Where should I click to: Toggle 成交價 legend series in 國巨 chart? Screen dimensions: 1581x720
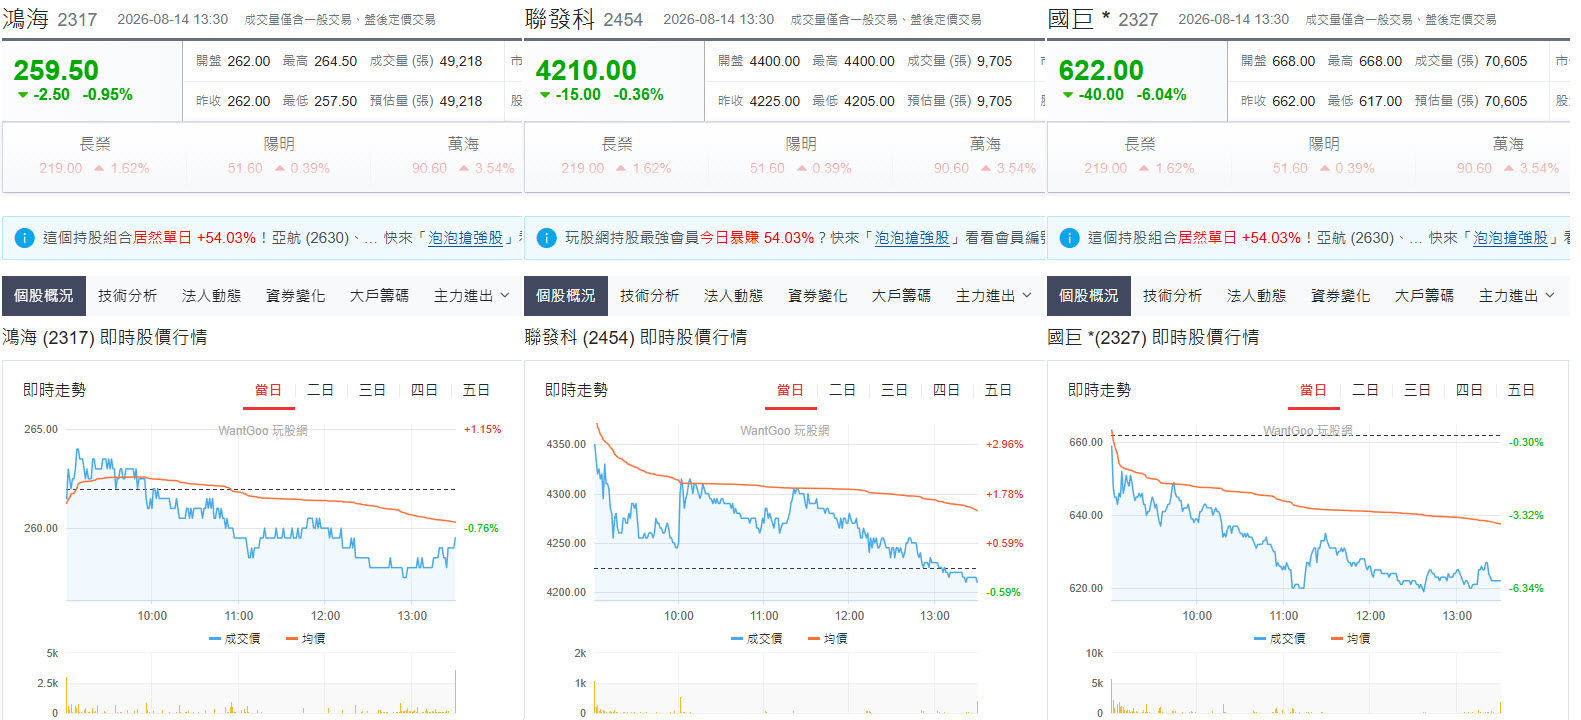coord(1280,638)
